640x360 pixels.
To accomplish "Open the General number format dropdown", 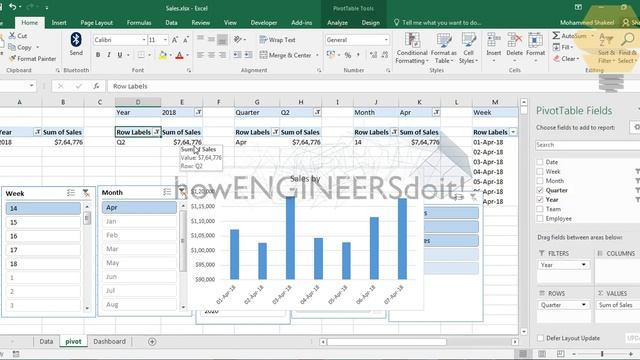I will (386, 40).
